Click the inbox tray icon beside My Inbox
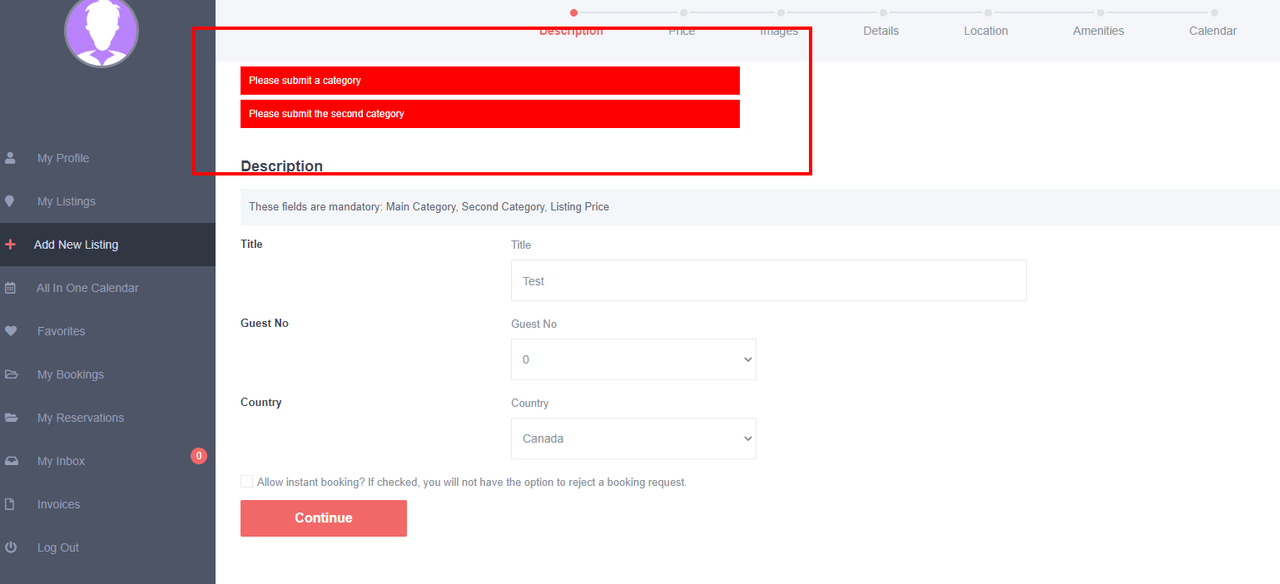1280x584 pixels. click(11, 461)
